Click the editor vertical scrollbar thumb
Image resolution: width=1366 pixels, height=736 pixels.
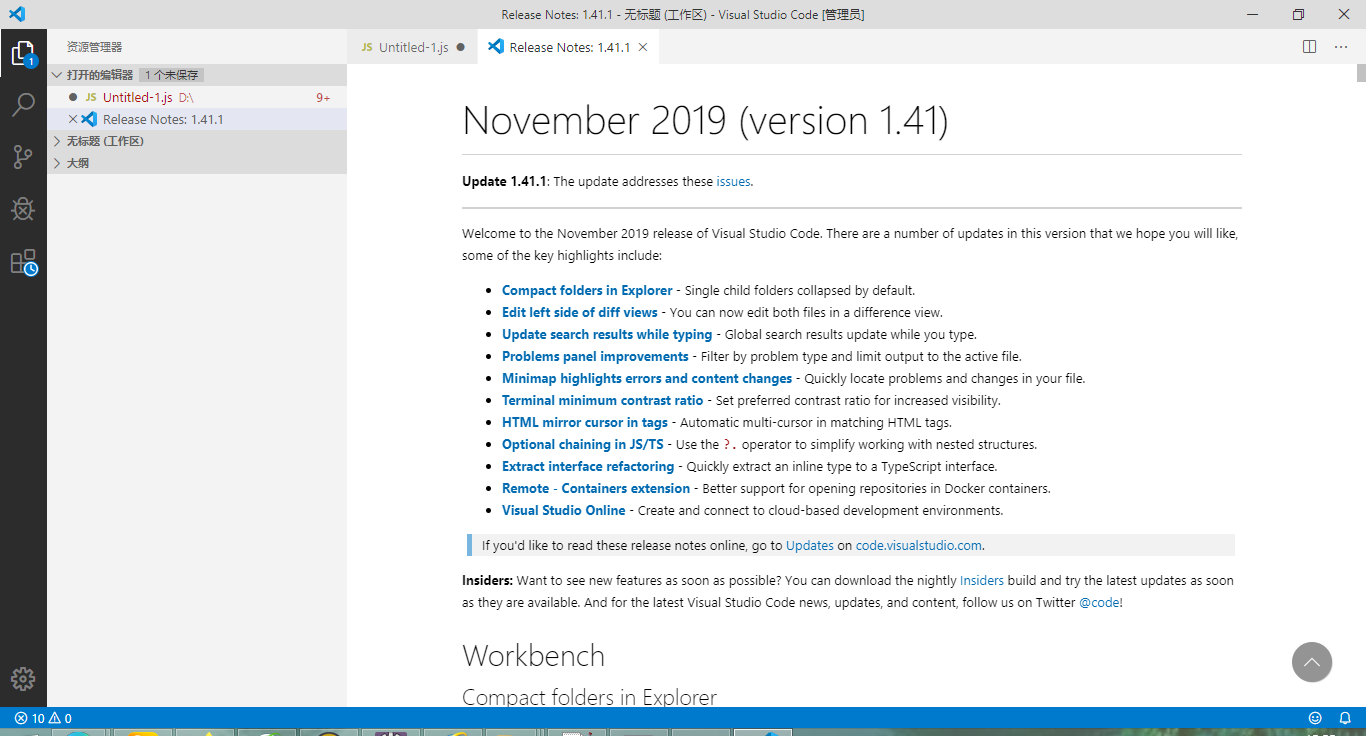(1361, 72)
